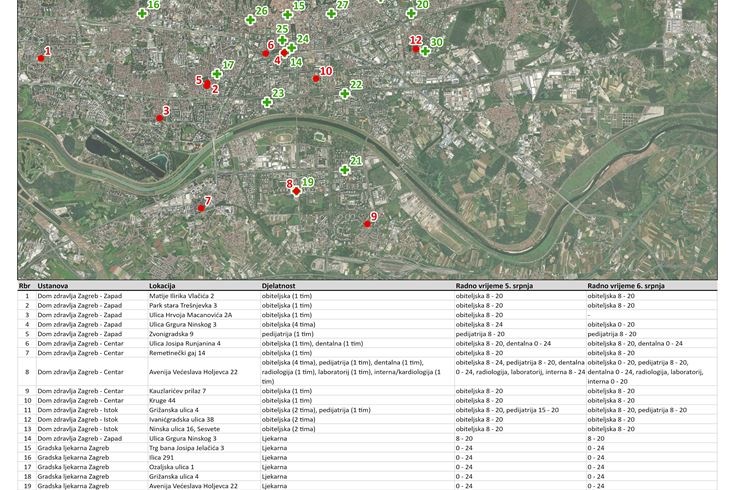Select green pharmacy cross 26
Image resolution: width=735 pixels, height=490 pixels.
coord(250,20)
